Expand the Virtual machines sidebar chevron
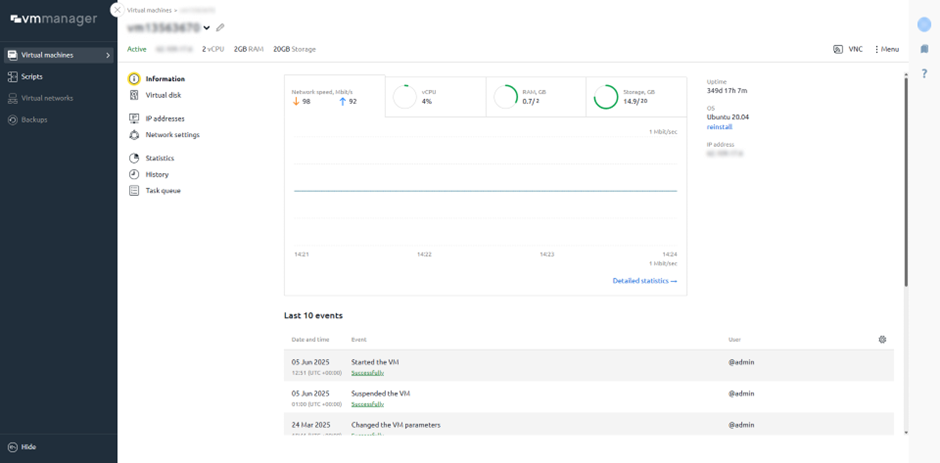Screen dimensions: 940x463 (x=108, y=55)
